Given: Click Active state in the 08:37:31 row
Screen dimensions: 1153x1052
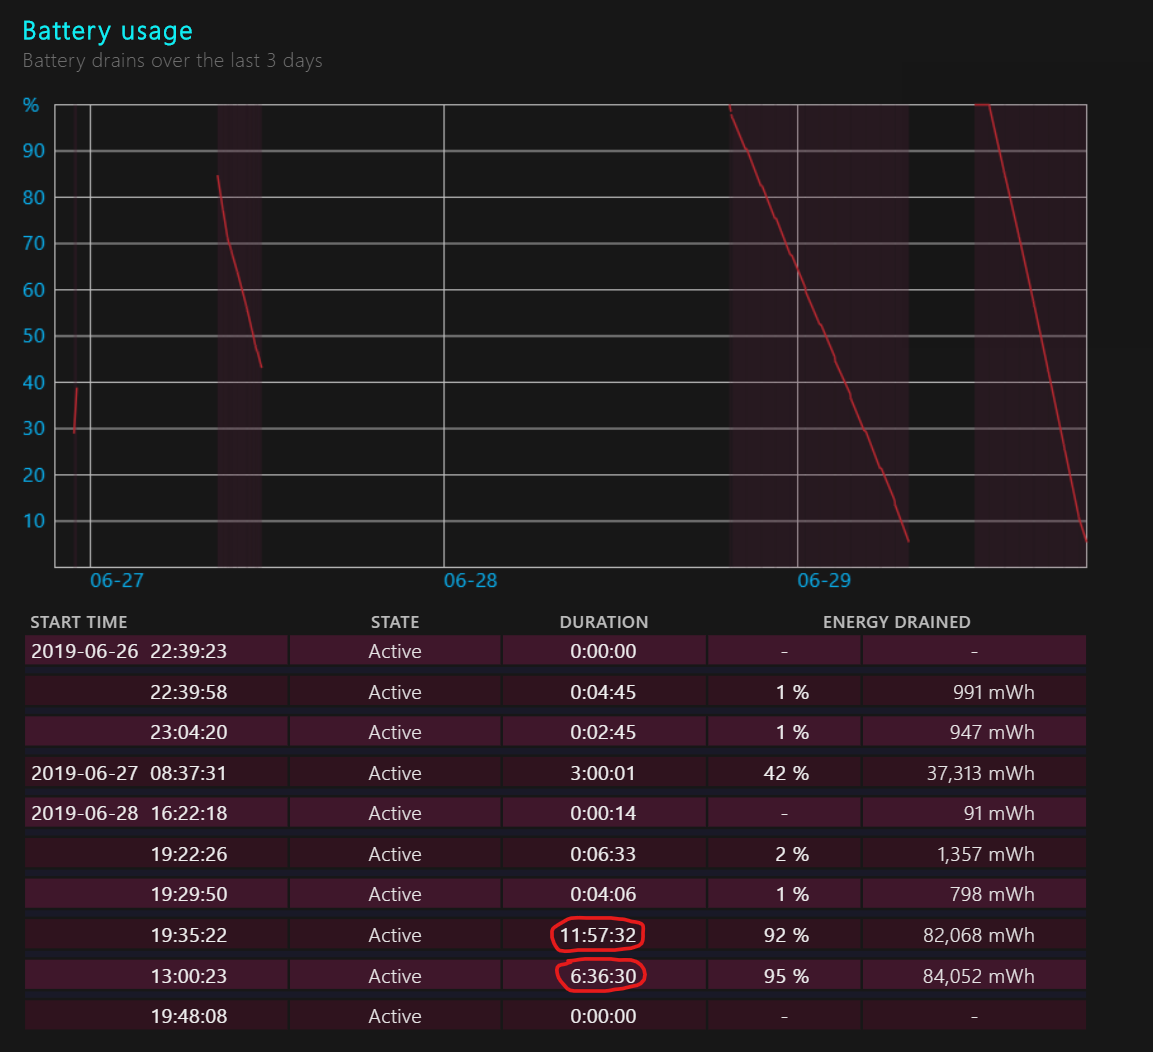Looking at the screenshot, I should point(395,773).
